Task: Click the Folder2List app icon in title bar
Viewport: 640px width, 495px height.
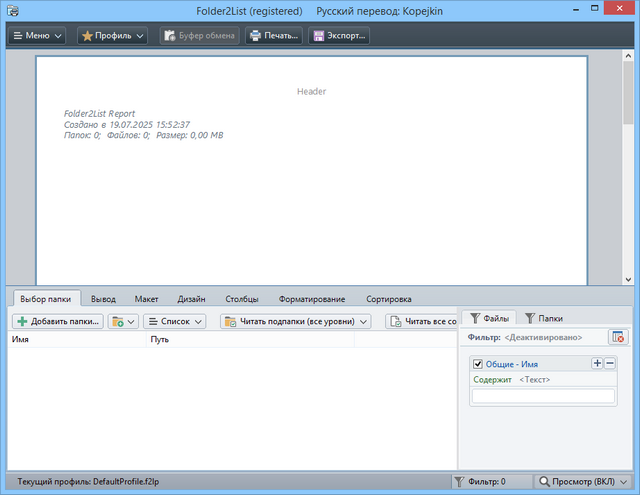Action: click(x=13, y=11)
